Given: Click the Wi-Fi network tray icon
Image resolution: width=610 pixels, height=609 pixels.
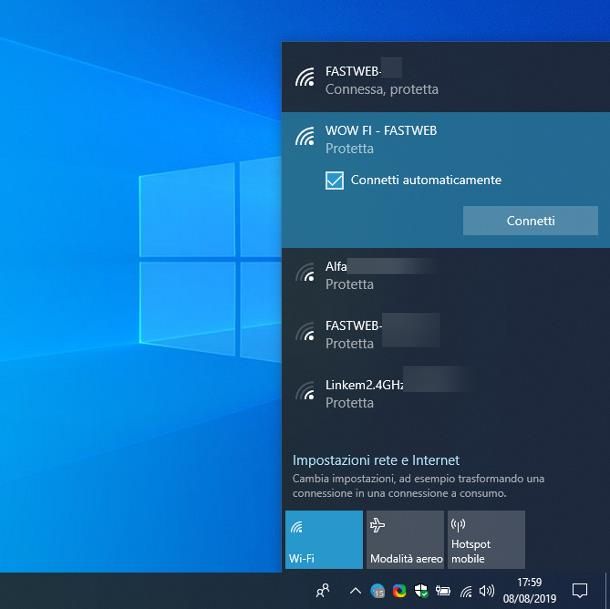Looking at the screenshot, I should [466, 591].
